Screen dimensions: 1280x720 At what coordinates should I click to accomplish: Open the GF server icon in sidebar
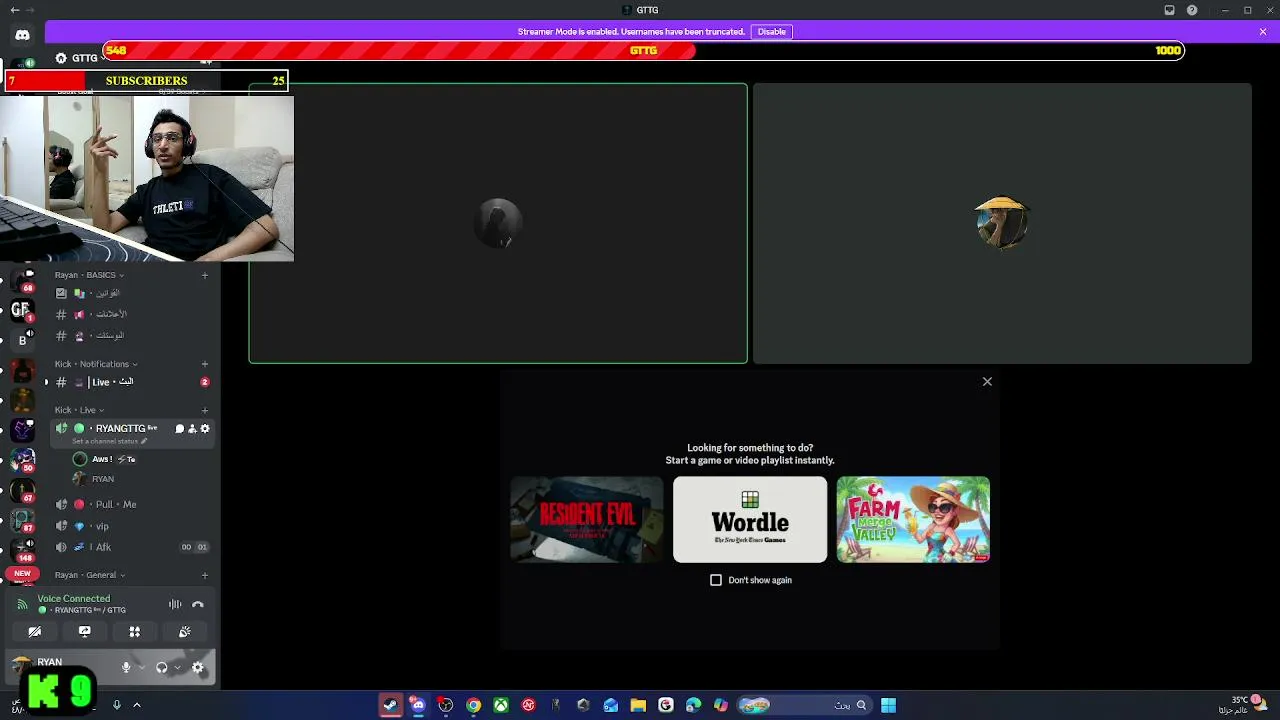[22, 310]
